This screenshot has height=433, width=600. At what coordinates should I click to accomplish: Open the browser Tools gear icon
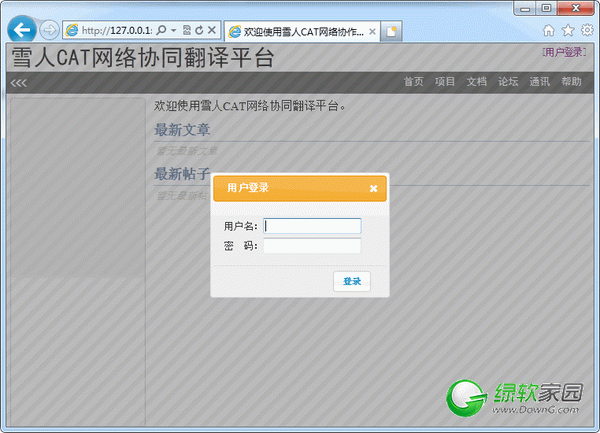[587, 30]
